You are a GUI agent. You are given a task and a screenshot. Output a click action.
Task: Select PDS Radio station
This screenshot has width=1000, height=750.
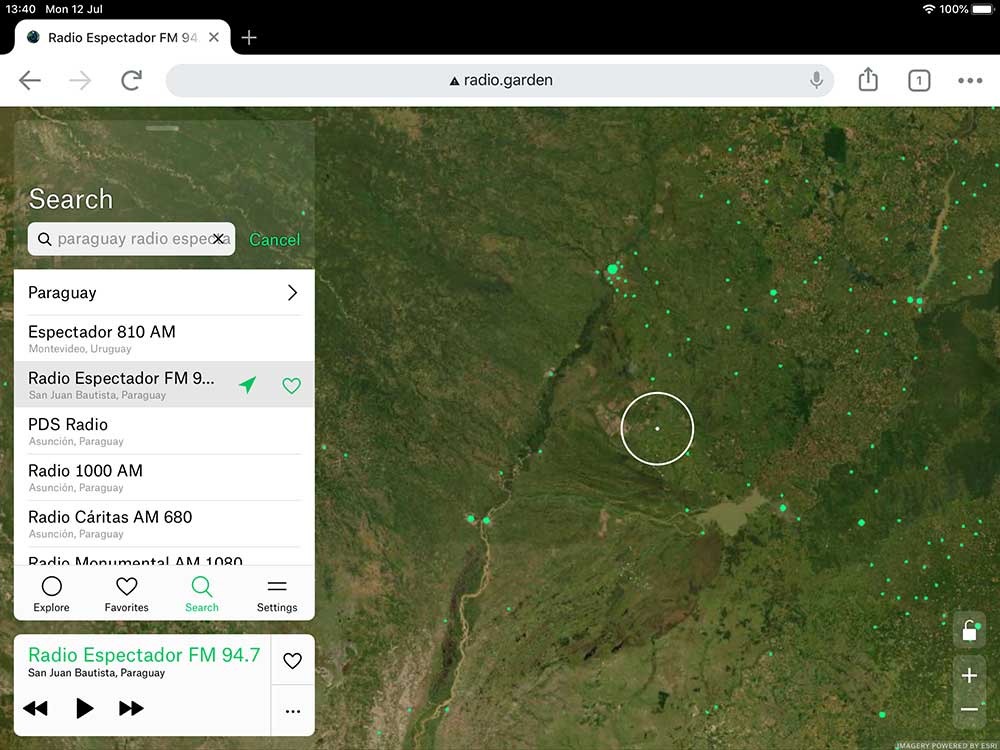[x=164, y=431]
